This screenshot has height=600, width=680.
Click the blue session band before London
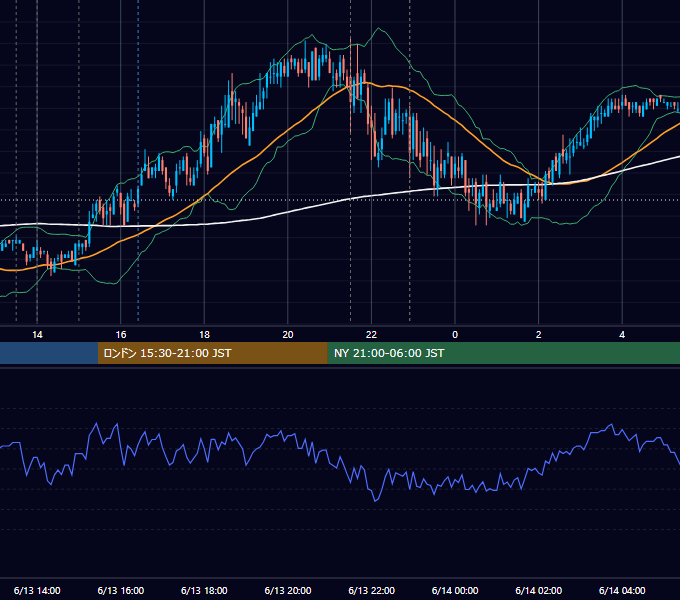pos(49,353)
